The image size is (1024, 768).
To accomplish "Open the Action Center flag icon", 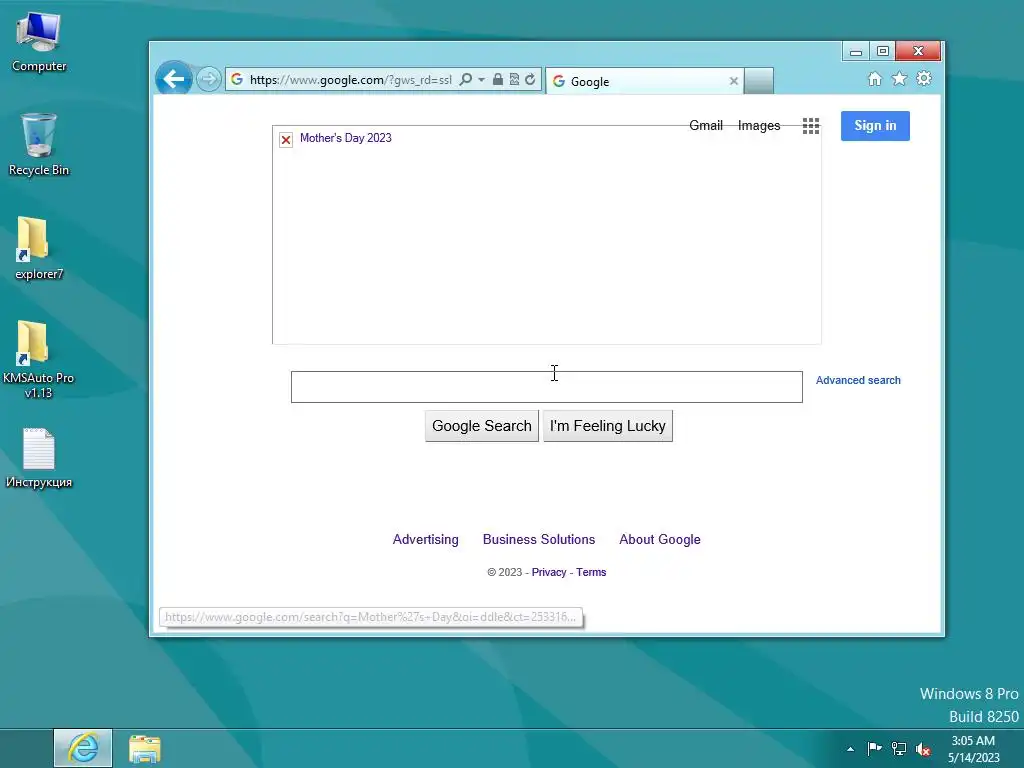I will 874,748.
